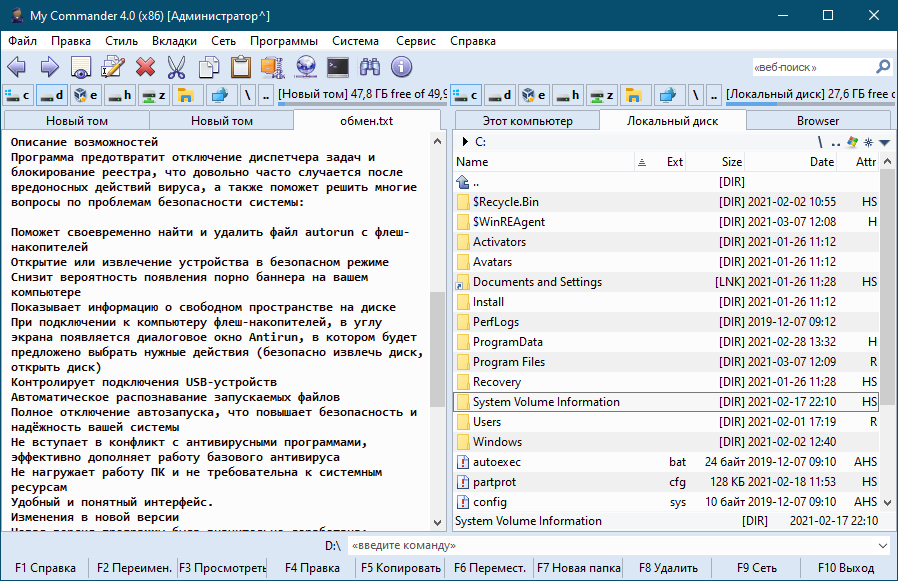Click the введите команду command input
Viewport: 898px width, 581px height.
(x=610, y=545)
